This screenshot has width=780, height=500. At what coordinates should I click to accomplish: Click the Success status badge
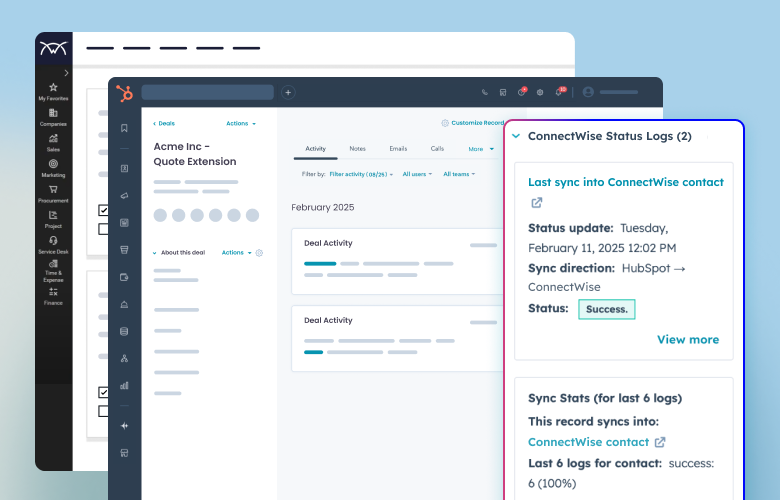click(x=606, y=309)
